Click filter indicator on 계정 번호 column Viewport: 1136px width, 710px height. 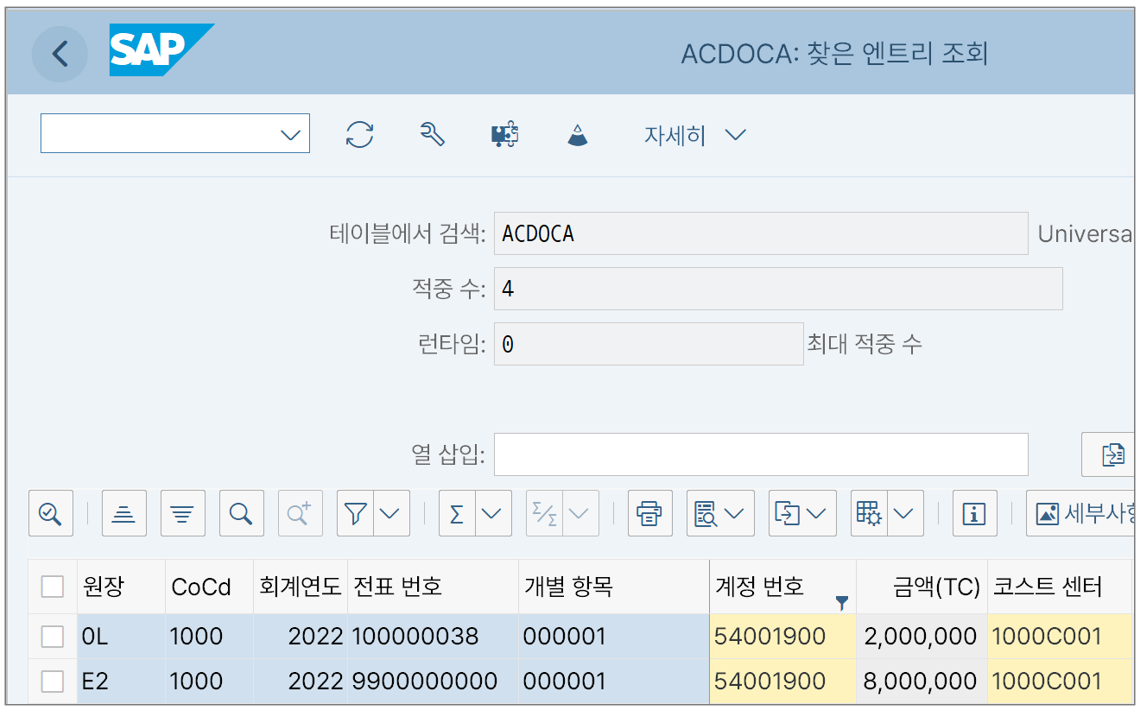coord(841,602)
